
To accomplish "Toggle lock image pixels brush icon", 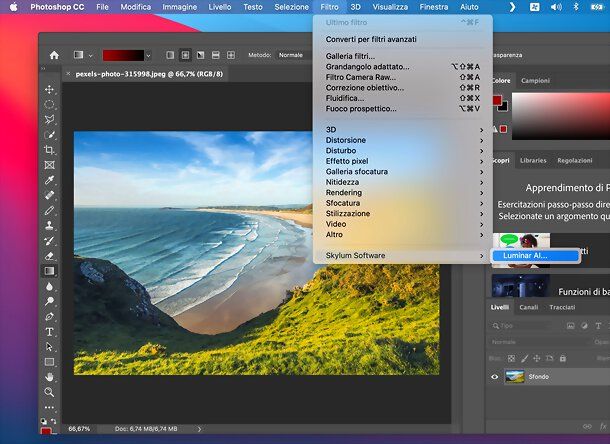I will coord(524,358).
